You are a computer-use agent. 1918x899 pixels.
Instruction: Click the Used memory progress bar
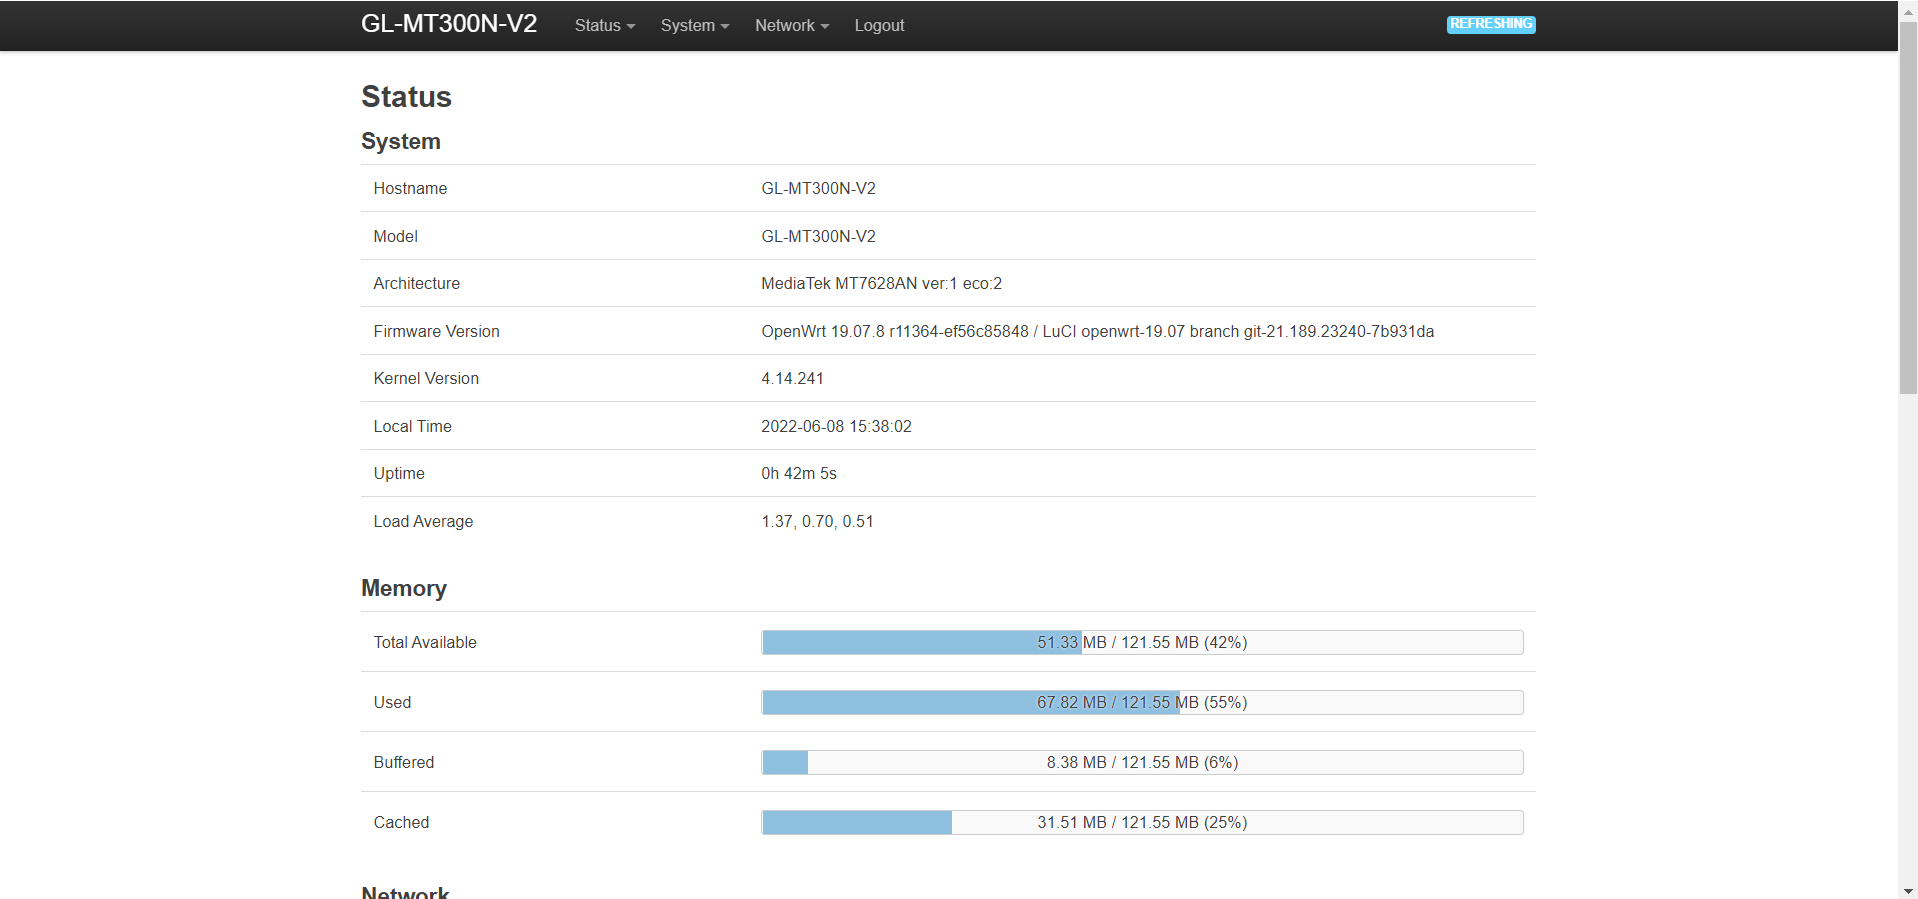point(1142,702)
